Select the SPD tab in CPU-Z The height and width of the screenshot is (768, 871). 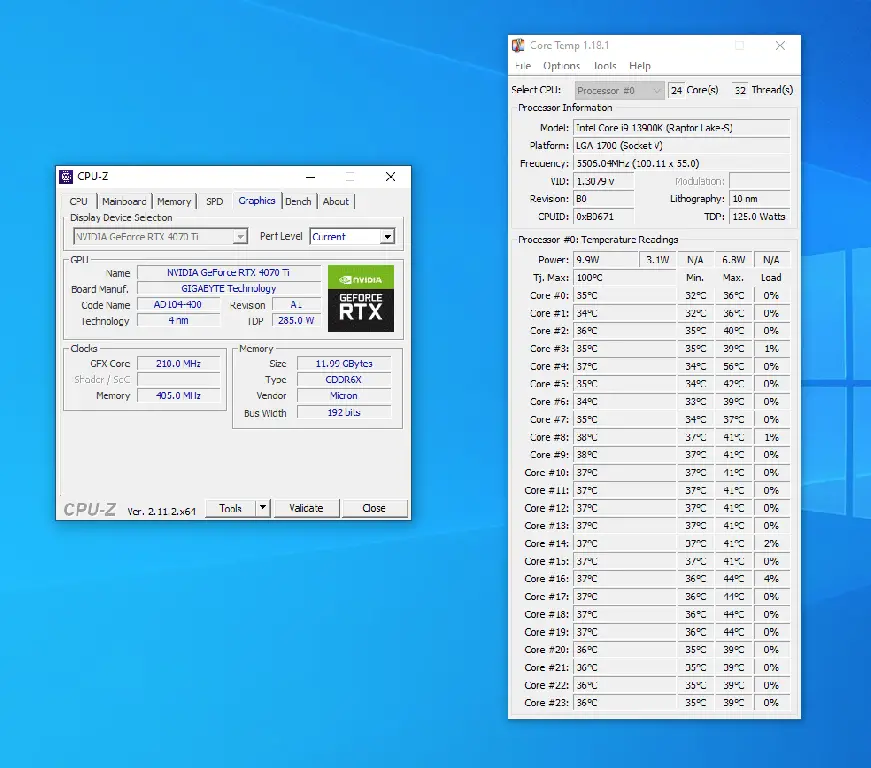click(214, 201)
